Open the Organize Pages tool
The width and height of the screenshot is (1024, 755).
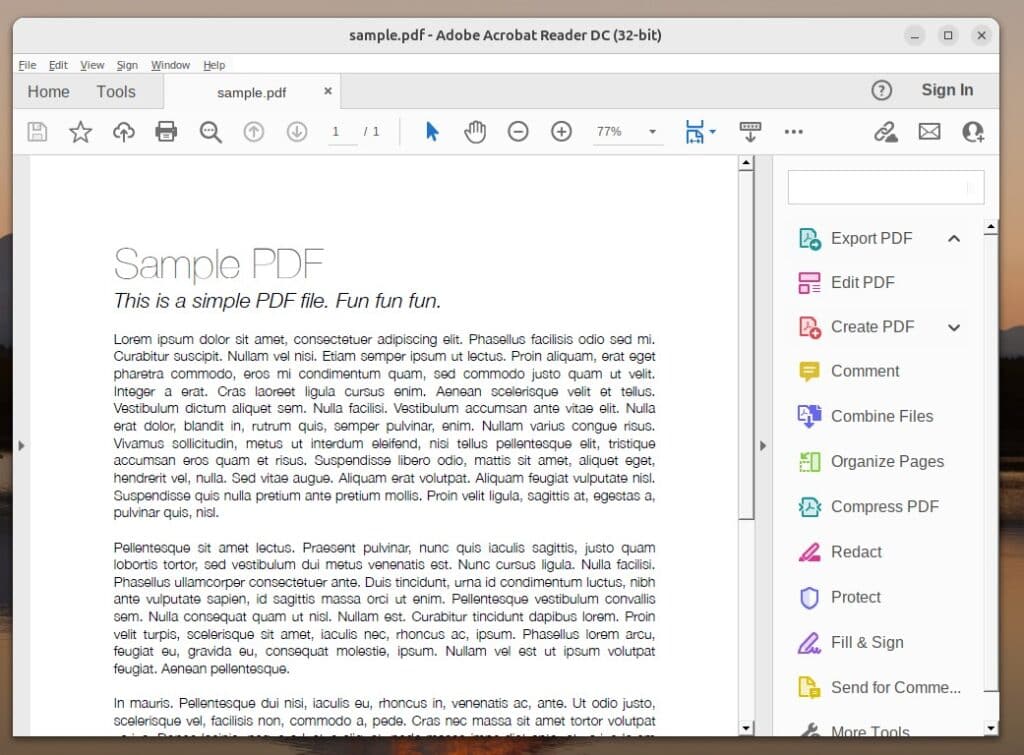(886, 461)
